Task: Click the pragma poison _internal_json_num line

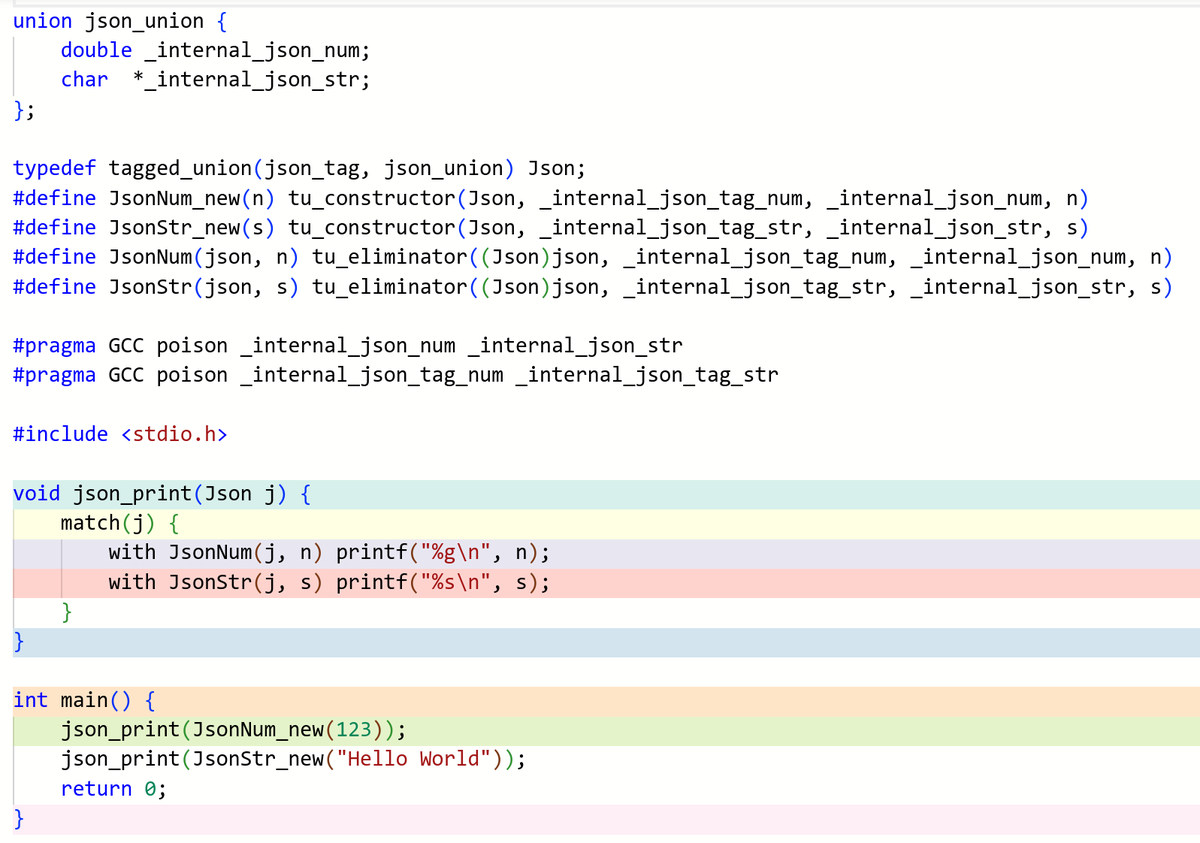Action: pos(348,346)
